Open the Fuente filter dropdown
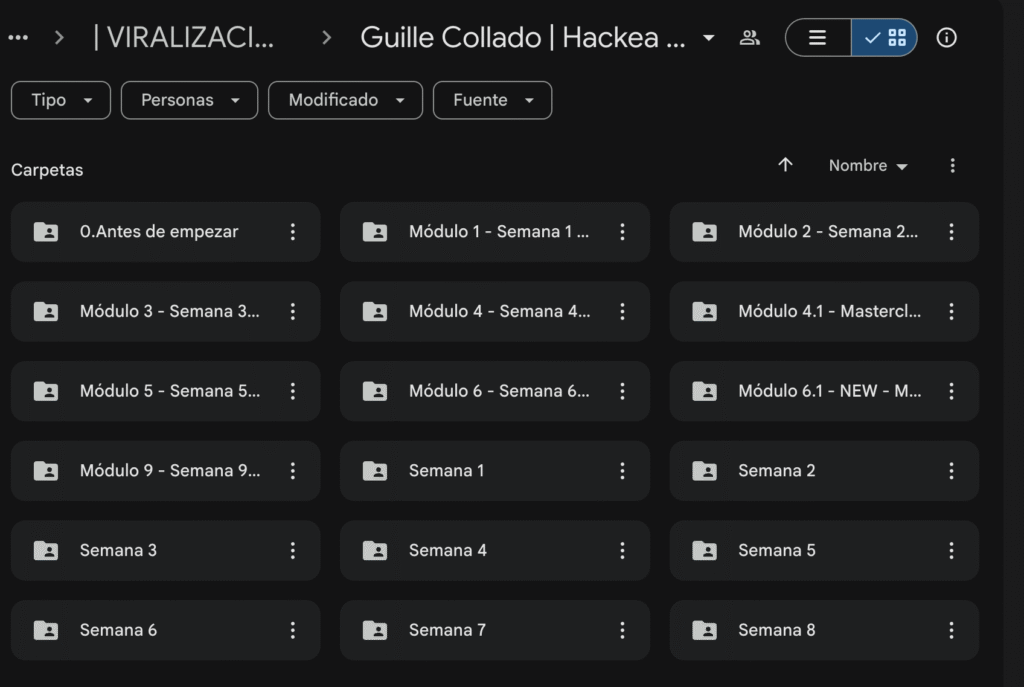 click(x=492, y=100)
